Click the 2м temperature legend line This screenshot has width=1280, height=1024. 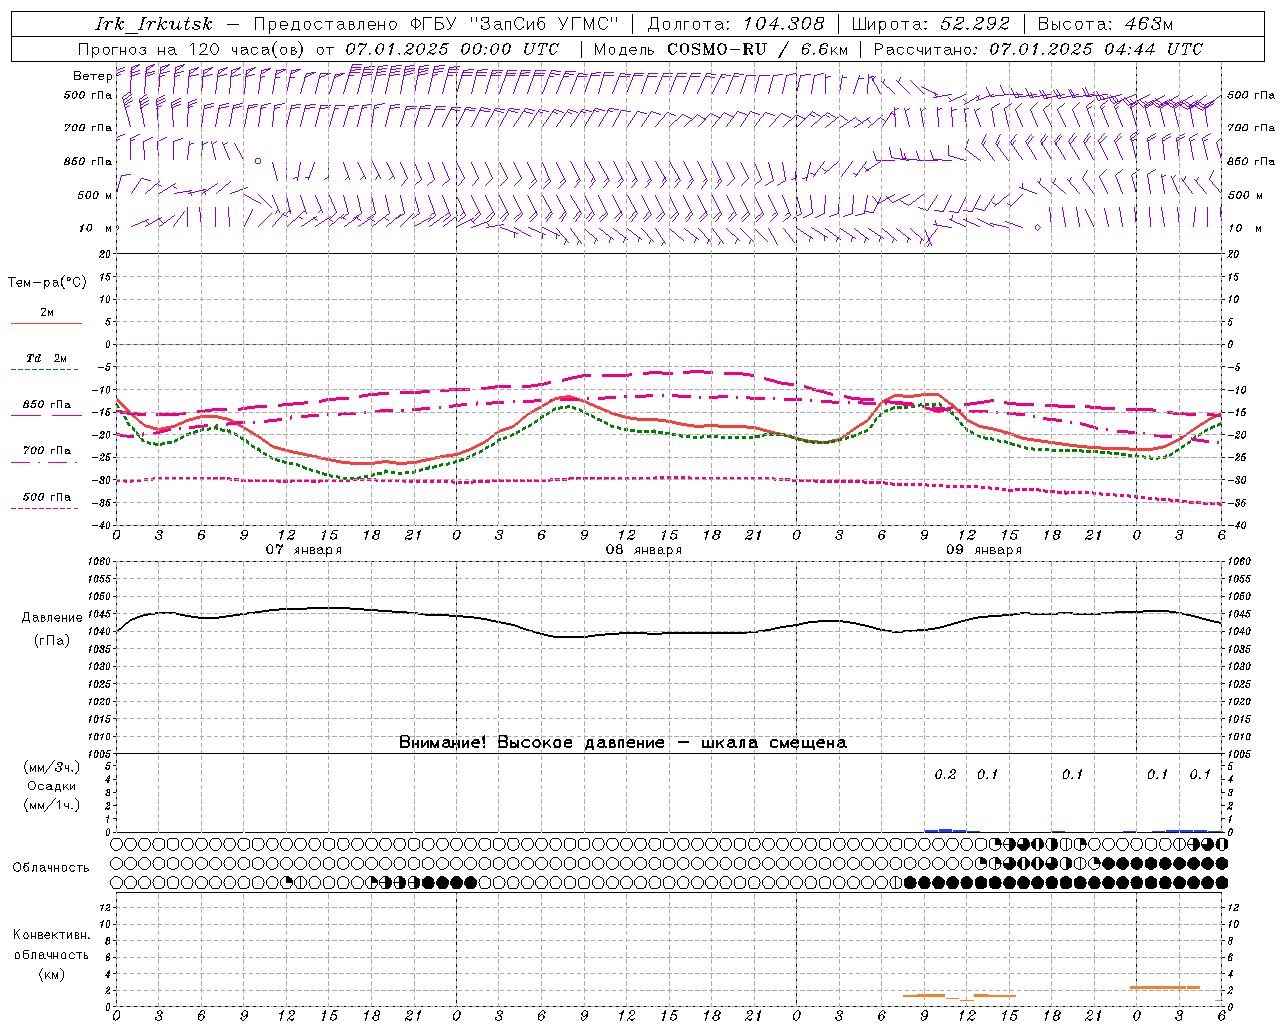tap(46, 323)
